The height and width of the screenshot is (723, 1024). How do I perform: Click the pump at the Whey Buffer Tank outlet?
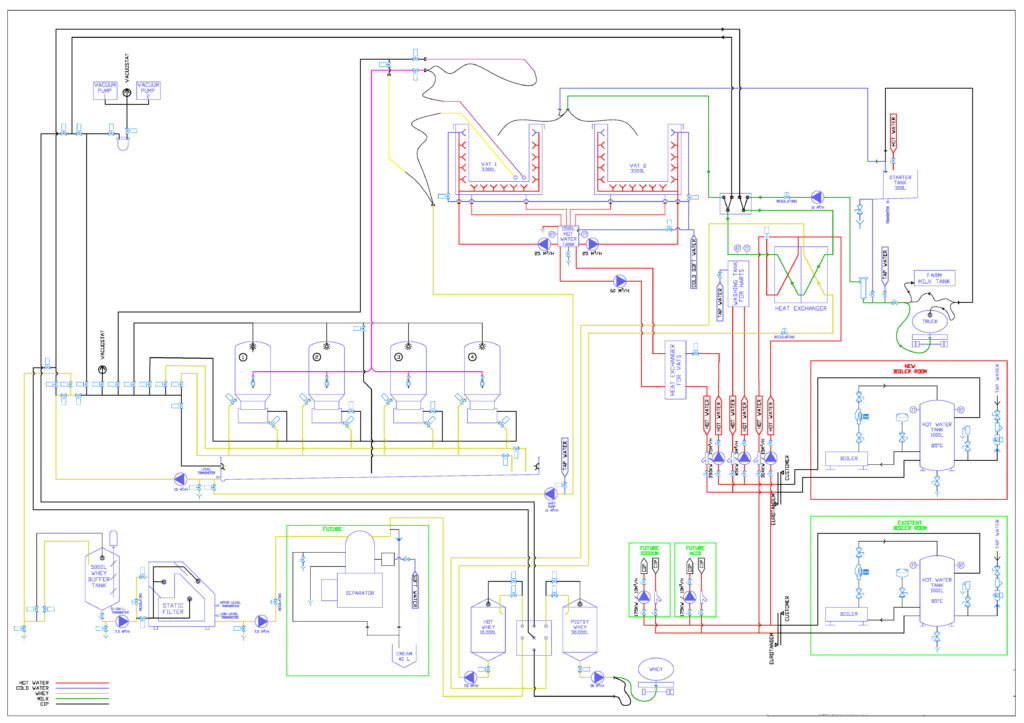tap(121, 621)
